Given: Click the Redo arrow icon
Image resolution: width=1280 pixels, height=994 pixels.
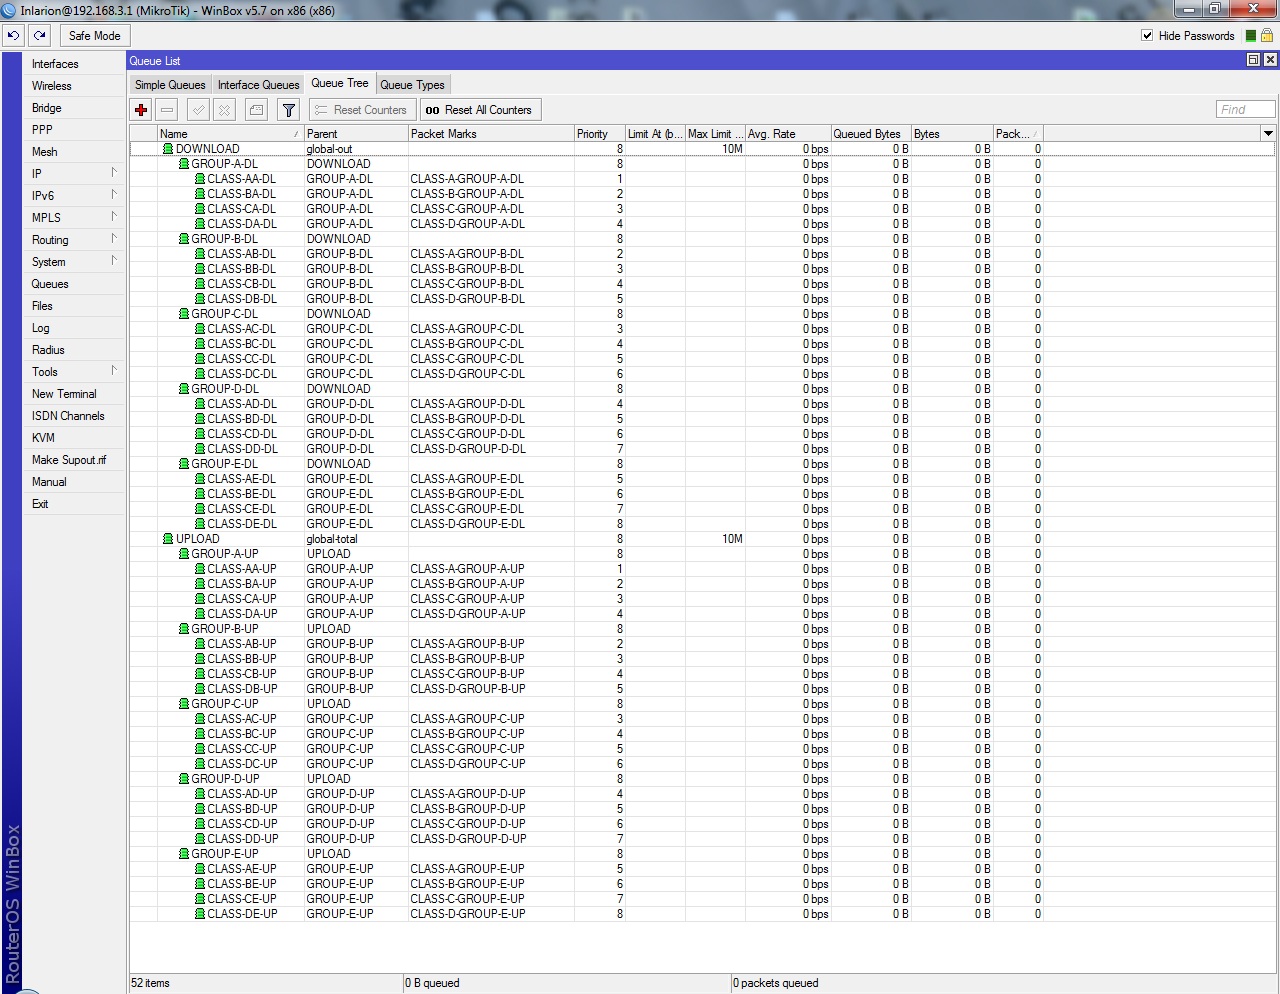Looking at the screenshot, I should click(40, 35).
